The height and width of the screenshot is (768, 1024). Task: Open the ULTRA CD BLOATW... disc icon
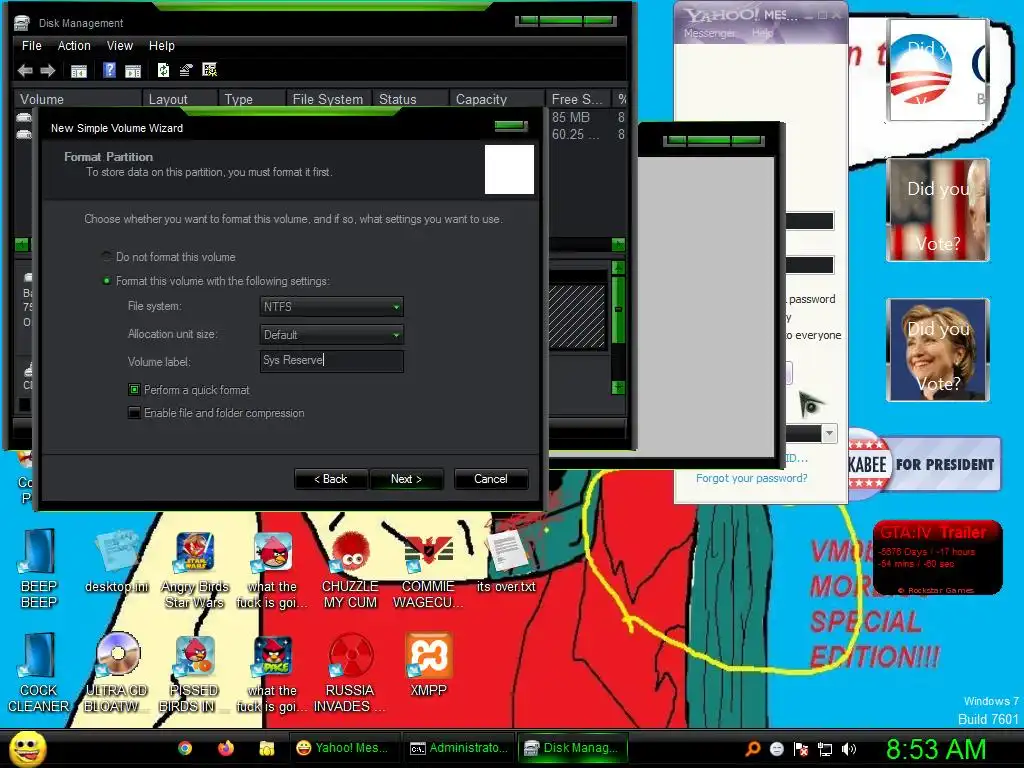click(x=117, y=673)
